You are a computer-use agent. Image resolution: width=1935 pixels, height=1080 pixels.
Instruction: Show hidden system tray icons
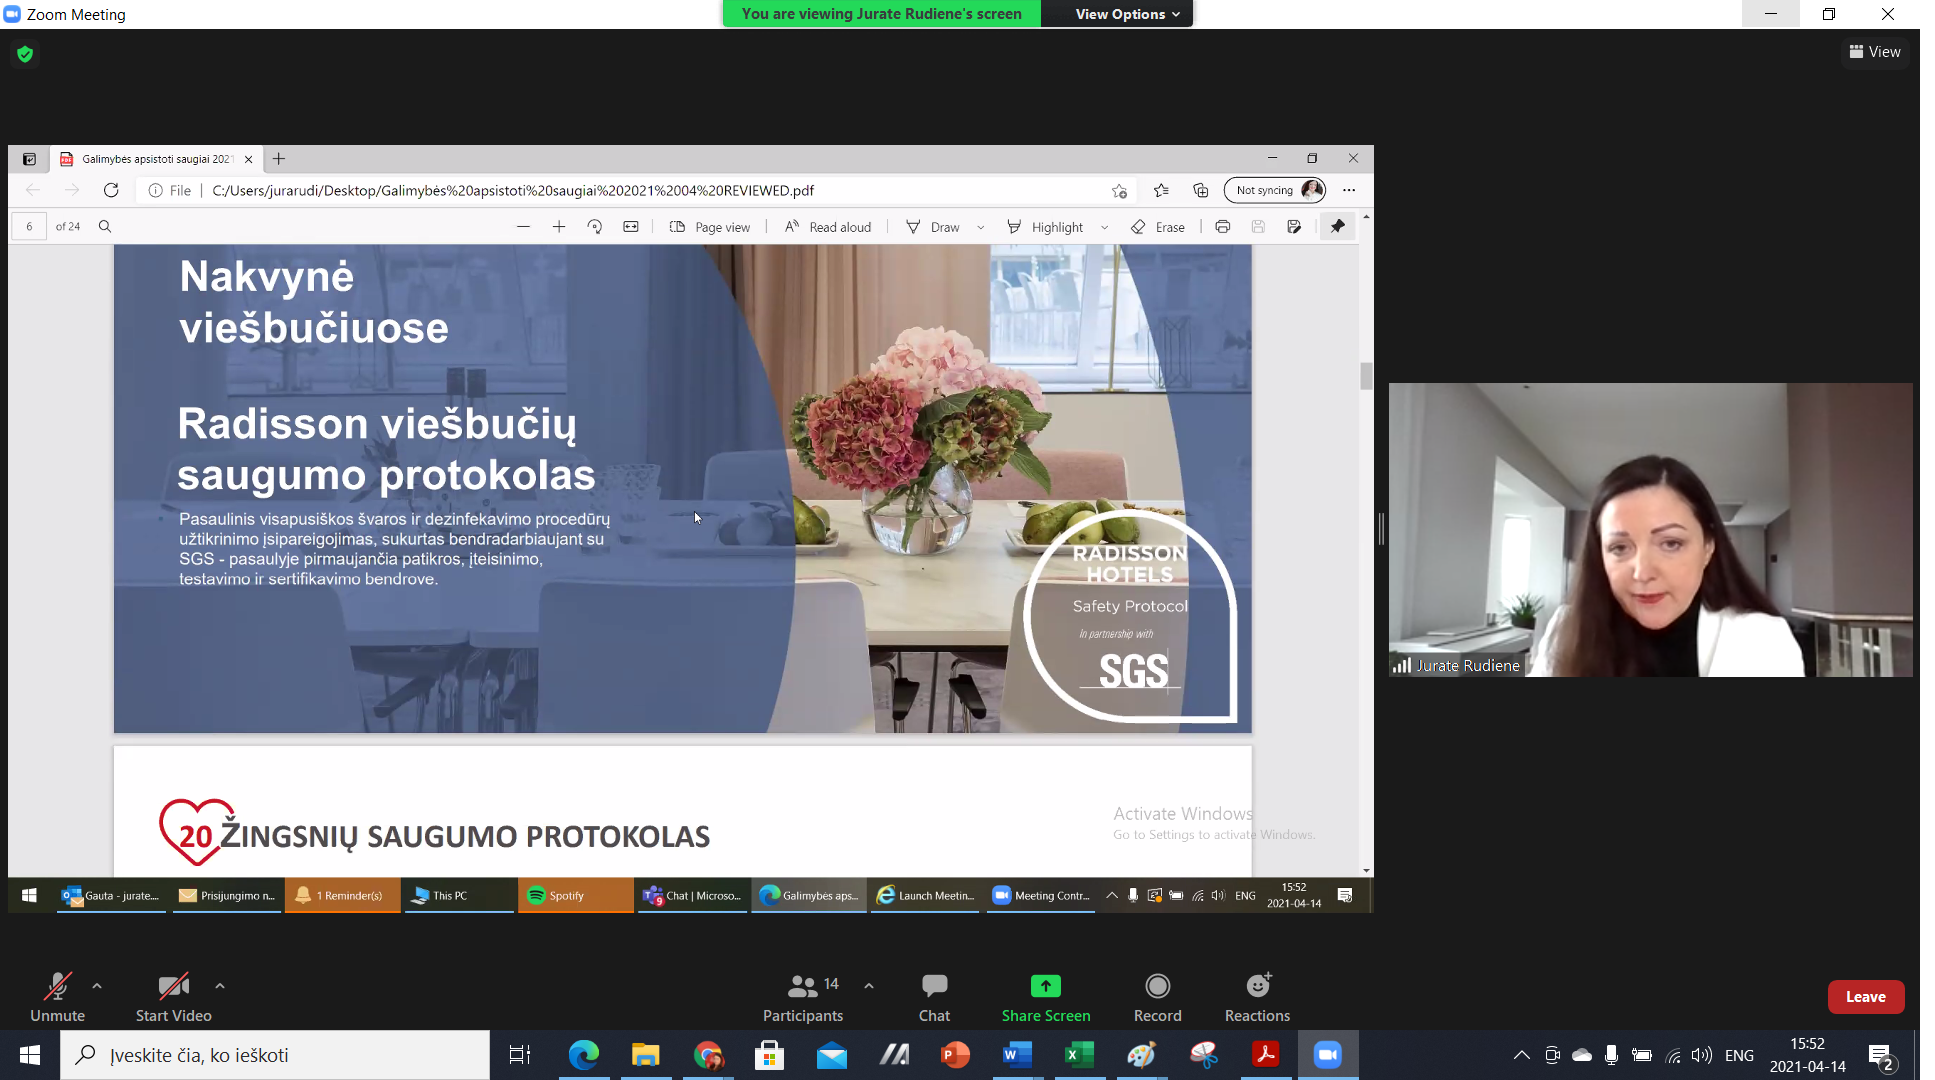click(1521, 1055)
